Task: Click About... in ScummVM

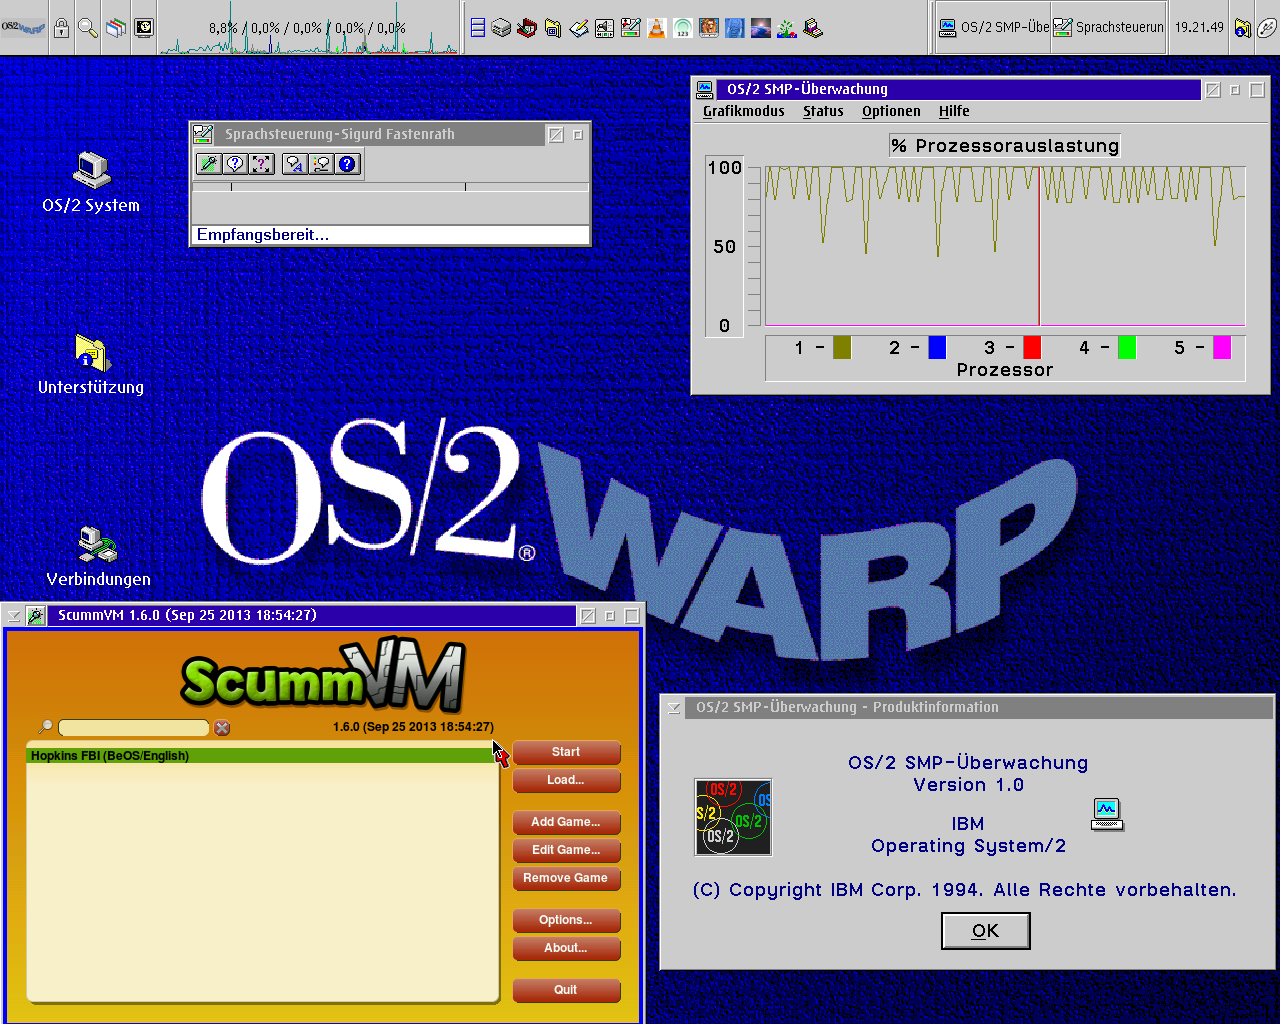Action: (566, 948)
